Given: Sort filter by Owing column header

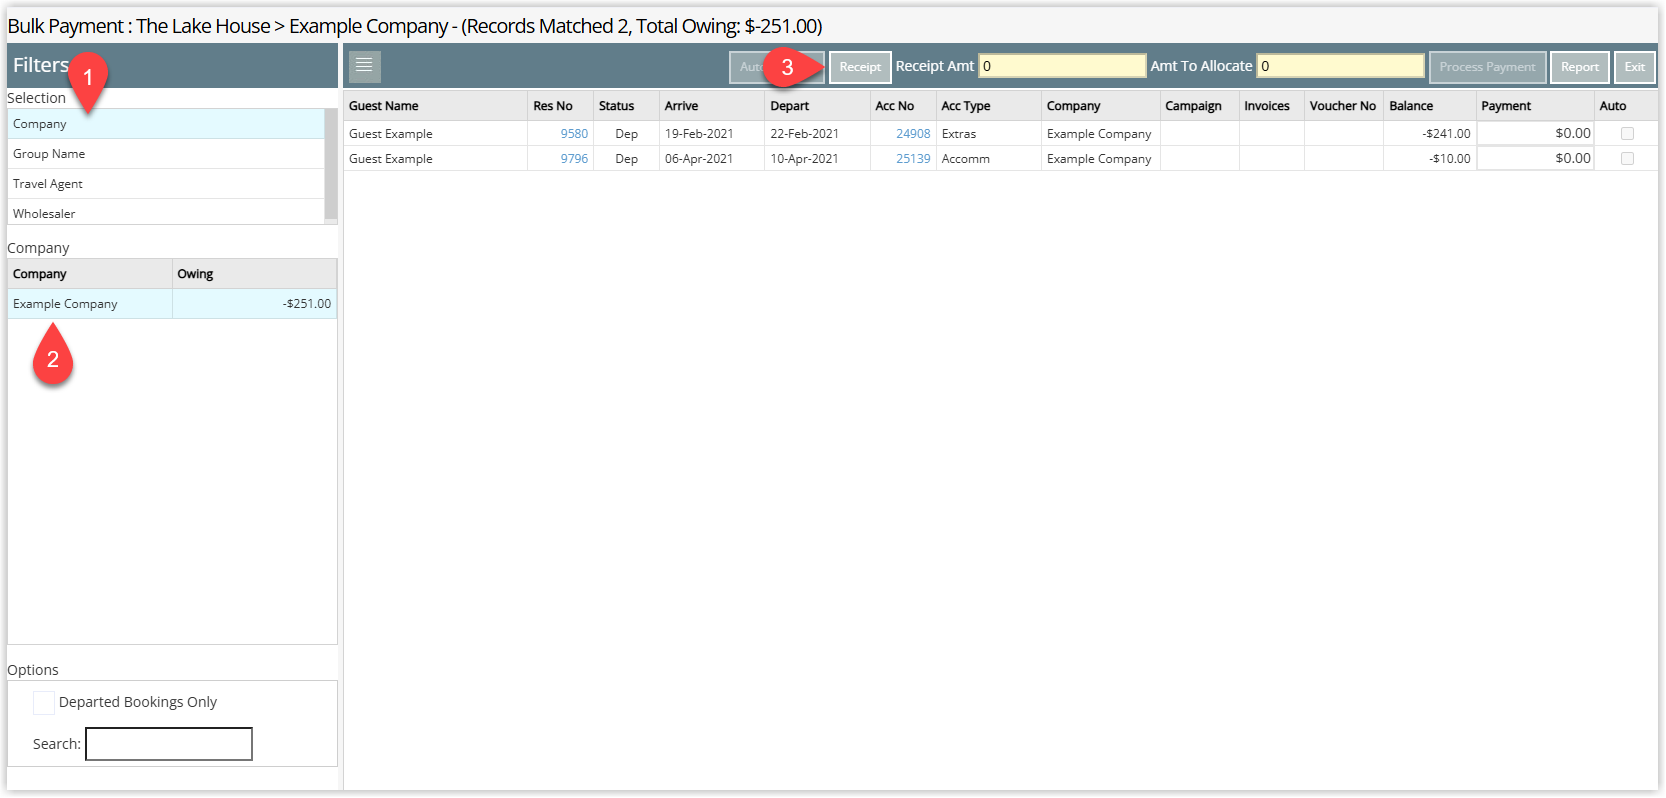Looking at the screenshot, I should click(254, 274).
